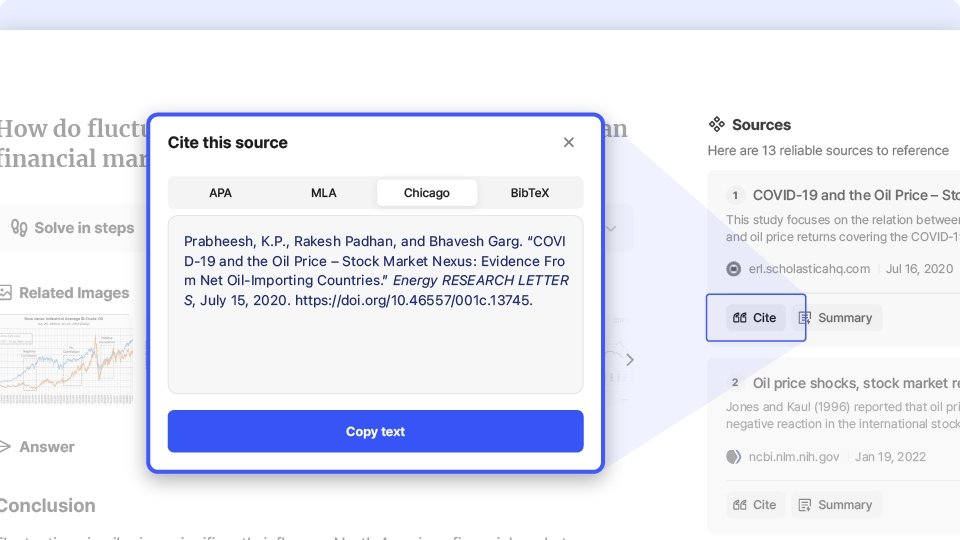Switch to BibTeX citation format
Screen dimensions: 960x540
click(530, 193)
